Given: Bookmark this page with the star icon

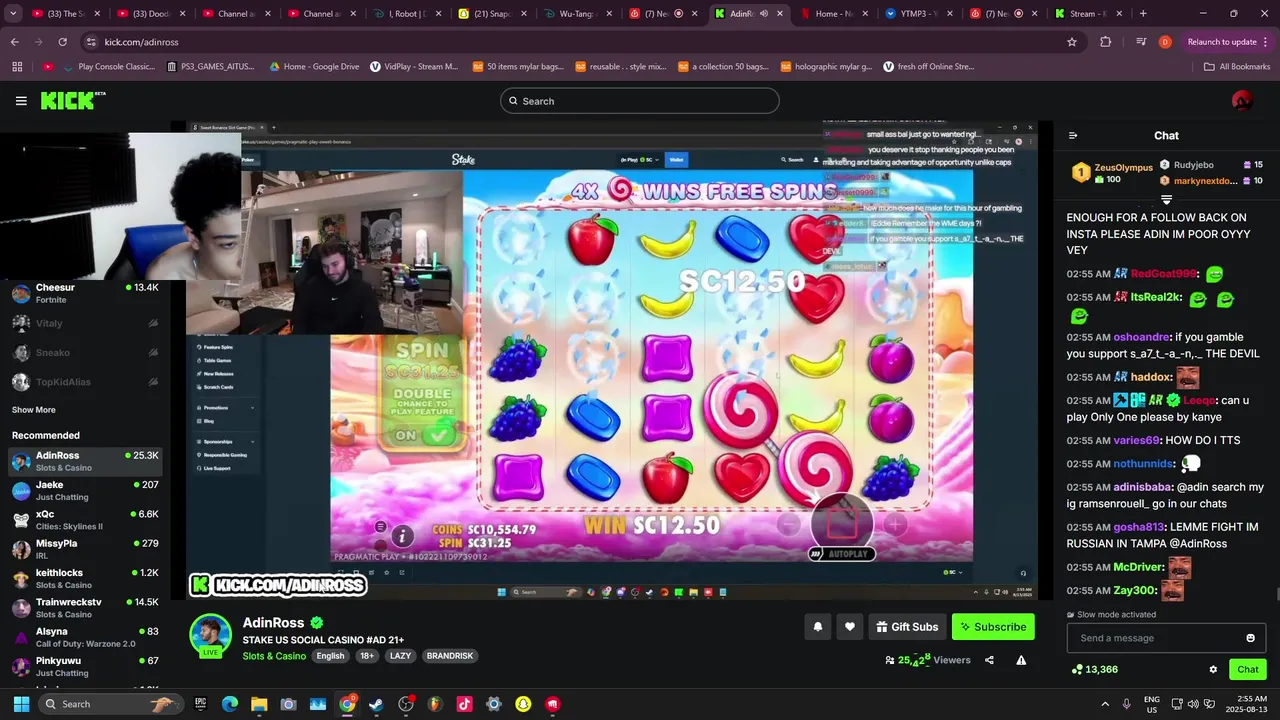Looking at the screenshot, I should 1072,42.
